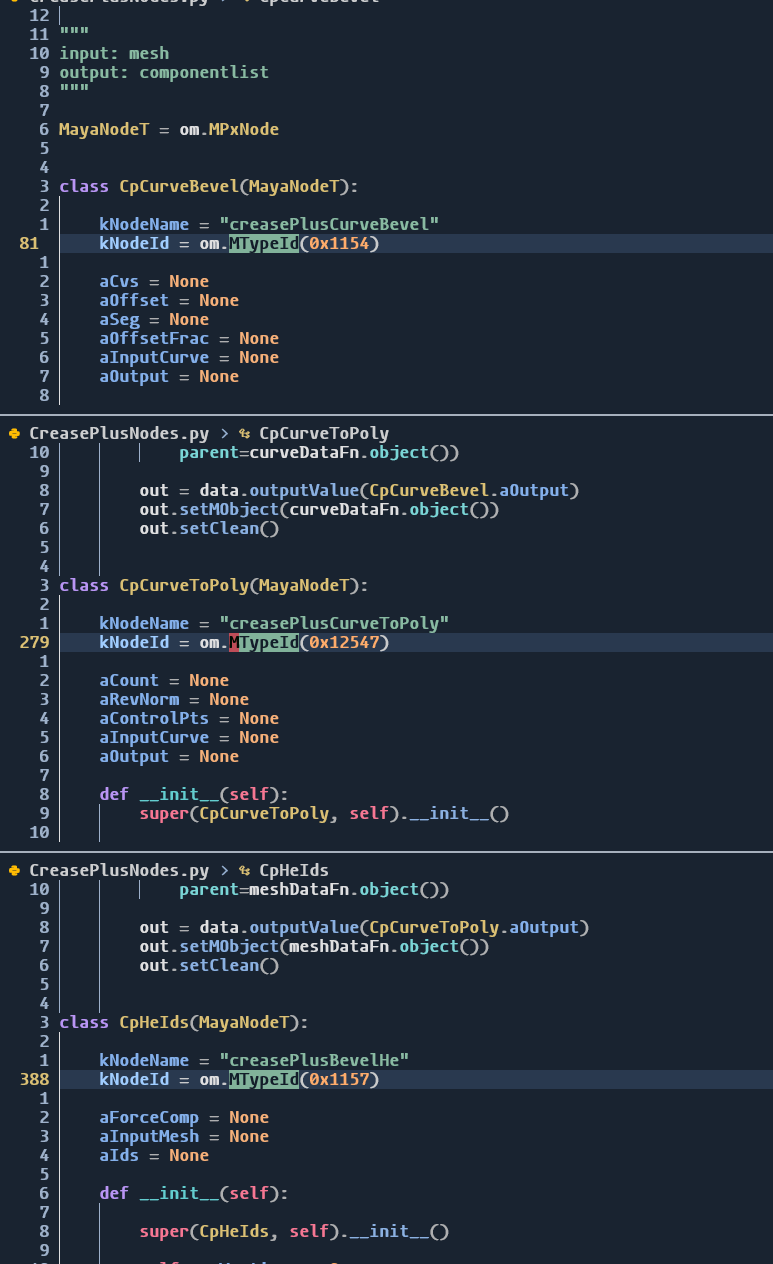Click 'super(CpHeIds, self).__init__()' call
Image resolution: width=773 pixels, height=1264 pixels.
tap(294, 1231)
